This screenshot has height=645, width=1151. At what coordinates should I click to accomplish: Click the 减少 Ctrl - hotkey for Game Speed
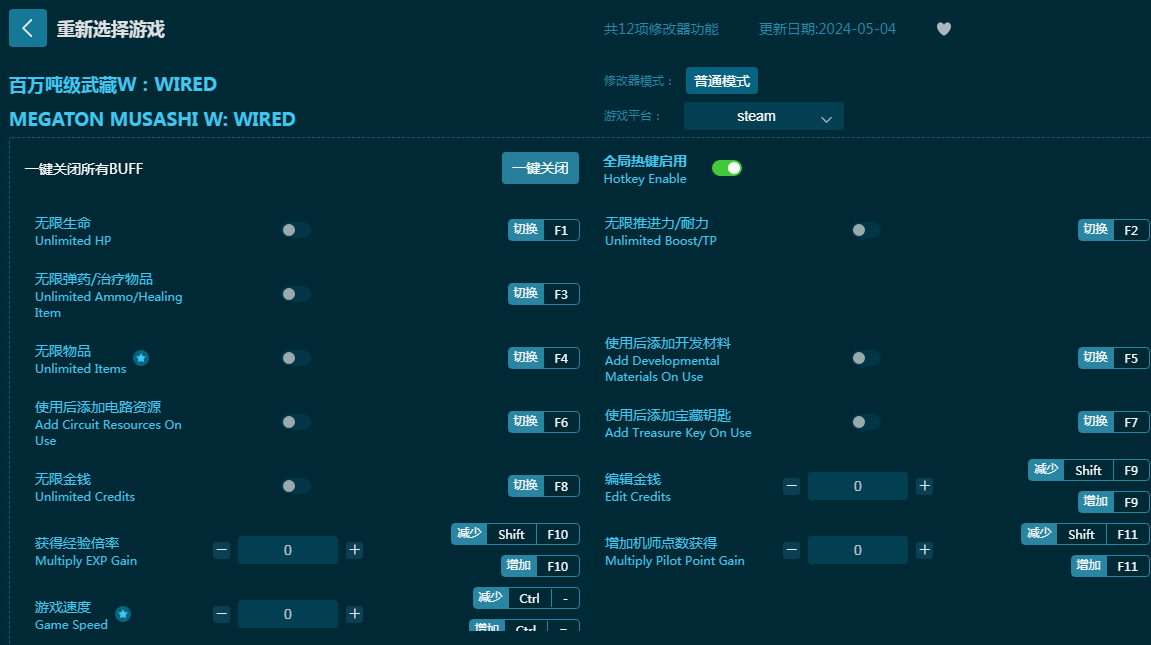tap(526, 598)
